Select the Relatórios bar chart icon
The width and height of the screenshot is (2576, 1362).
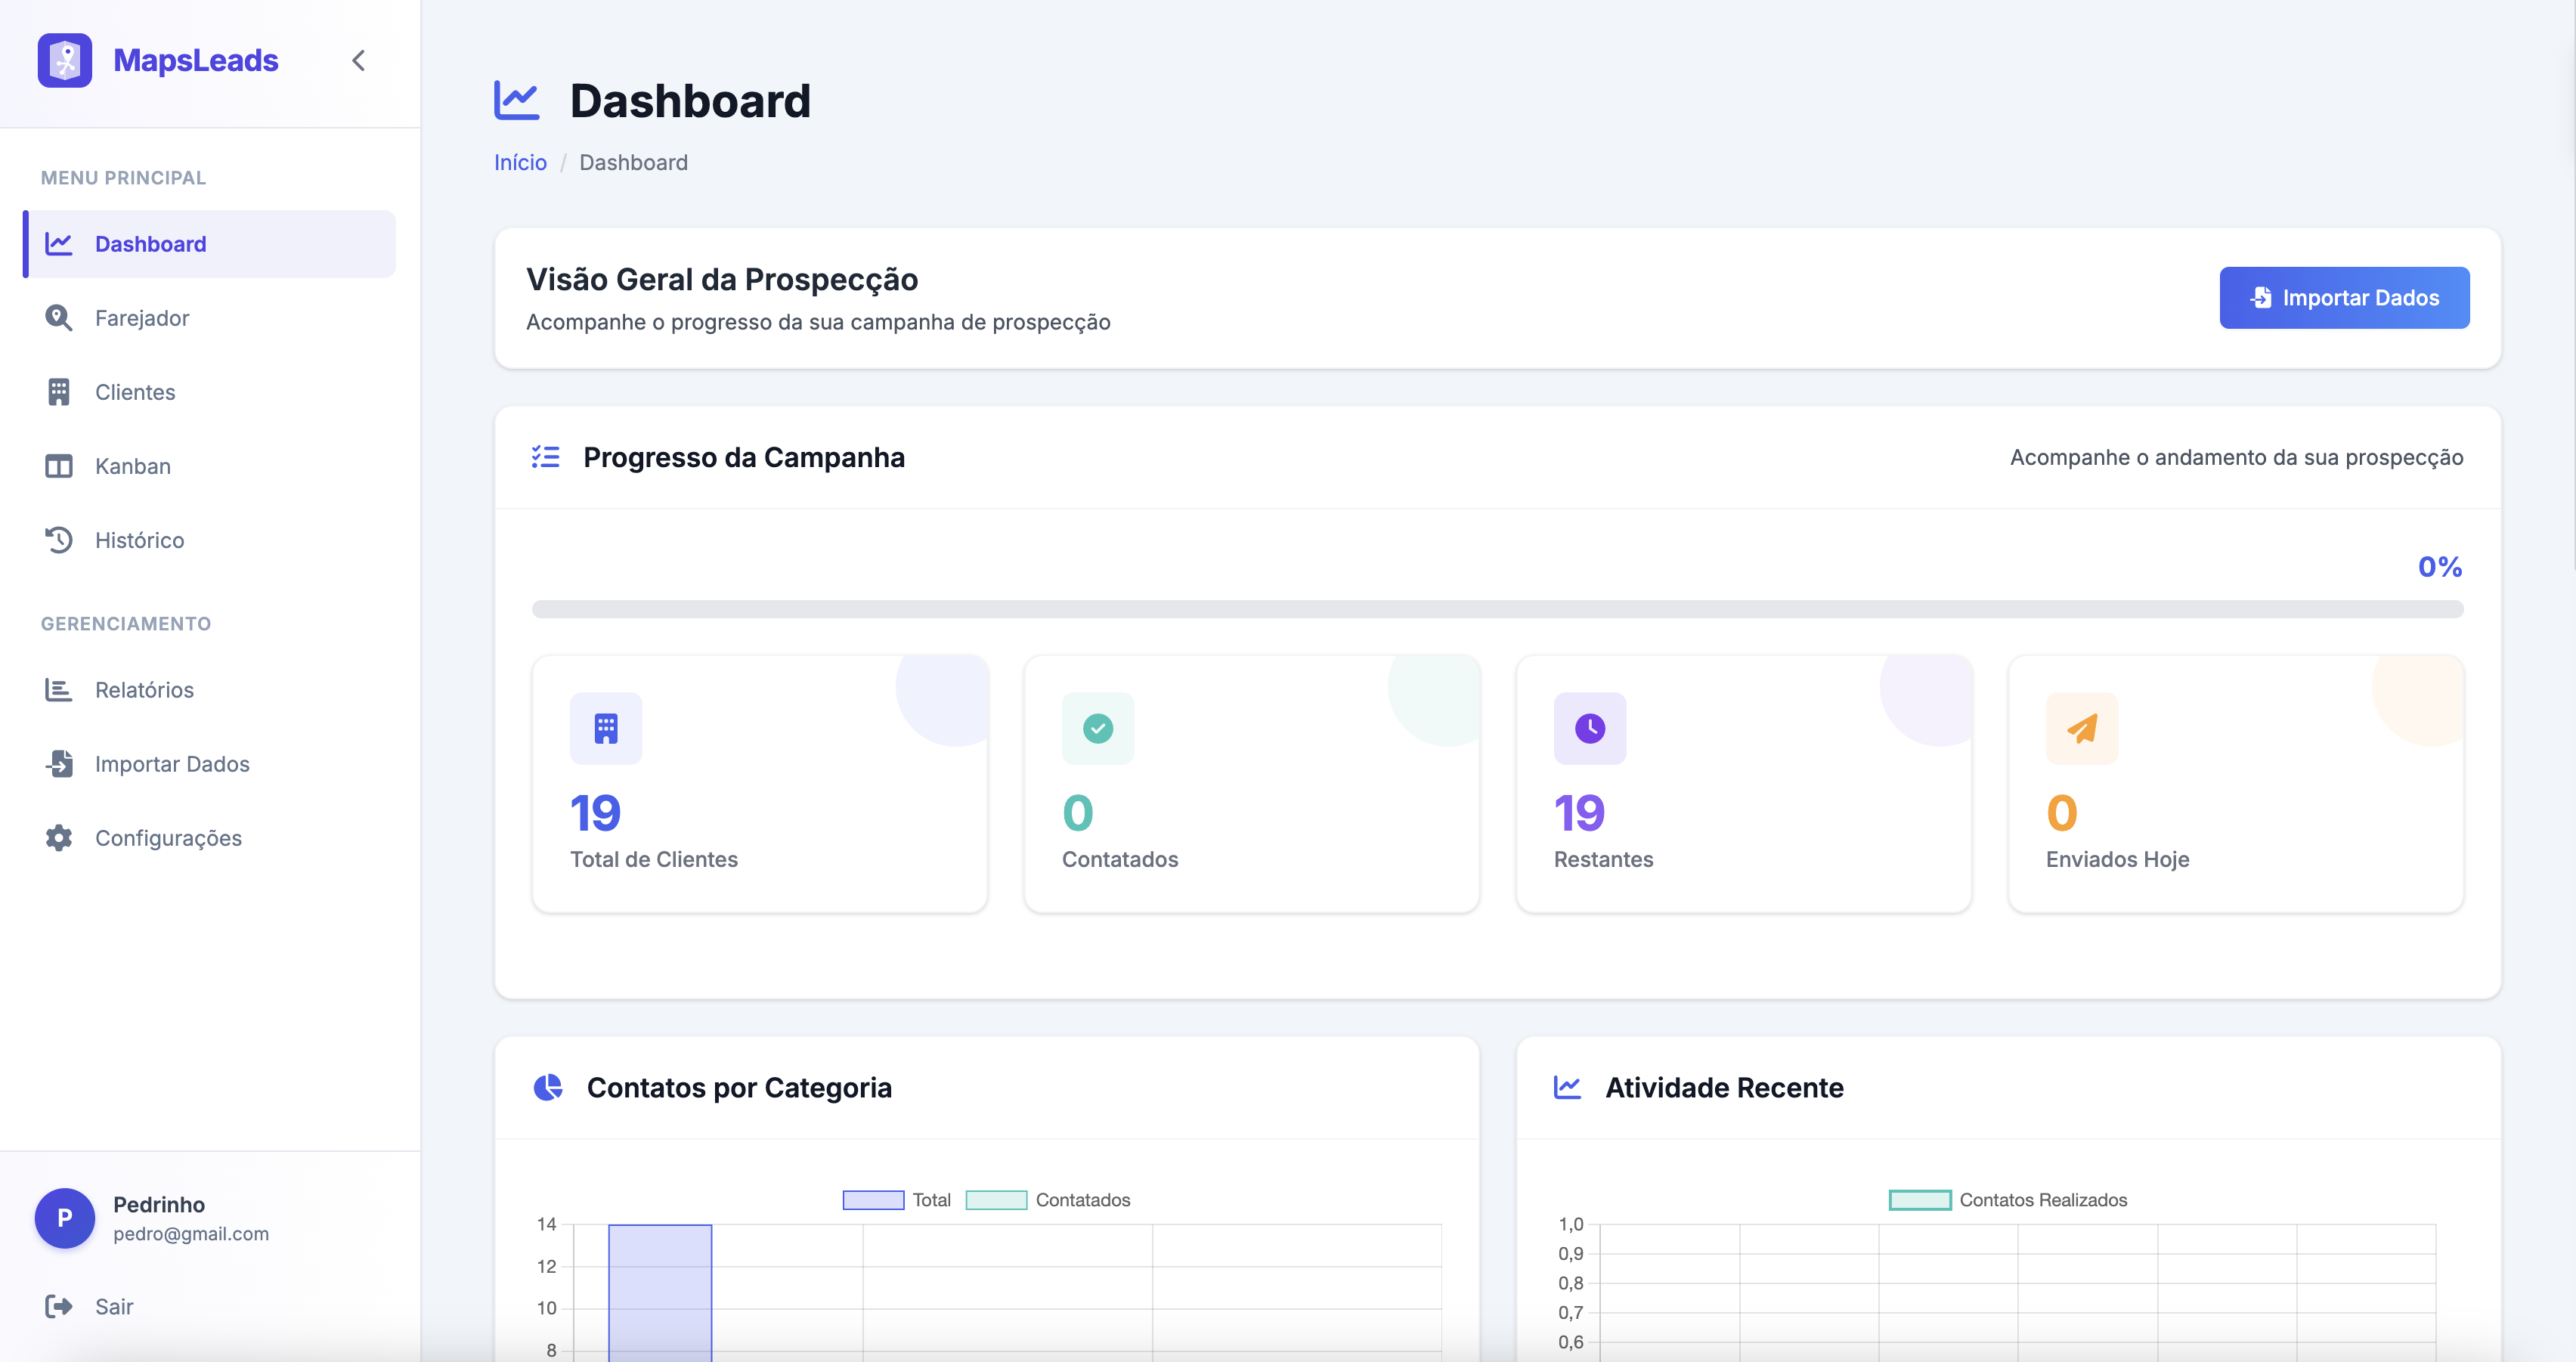[58, 689]
